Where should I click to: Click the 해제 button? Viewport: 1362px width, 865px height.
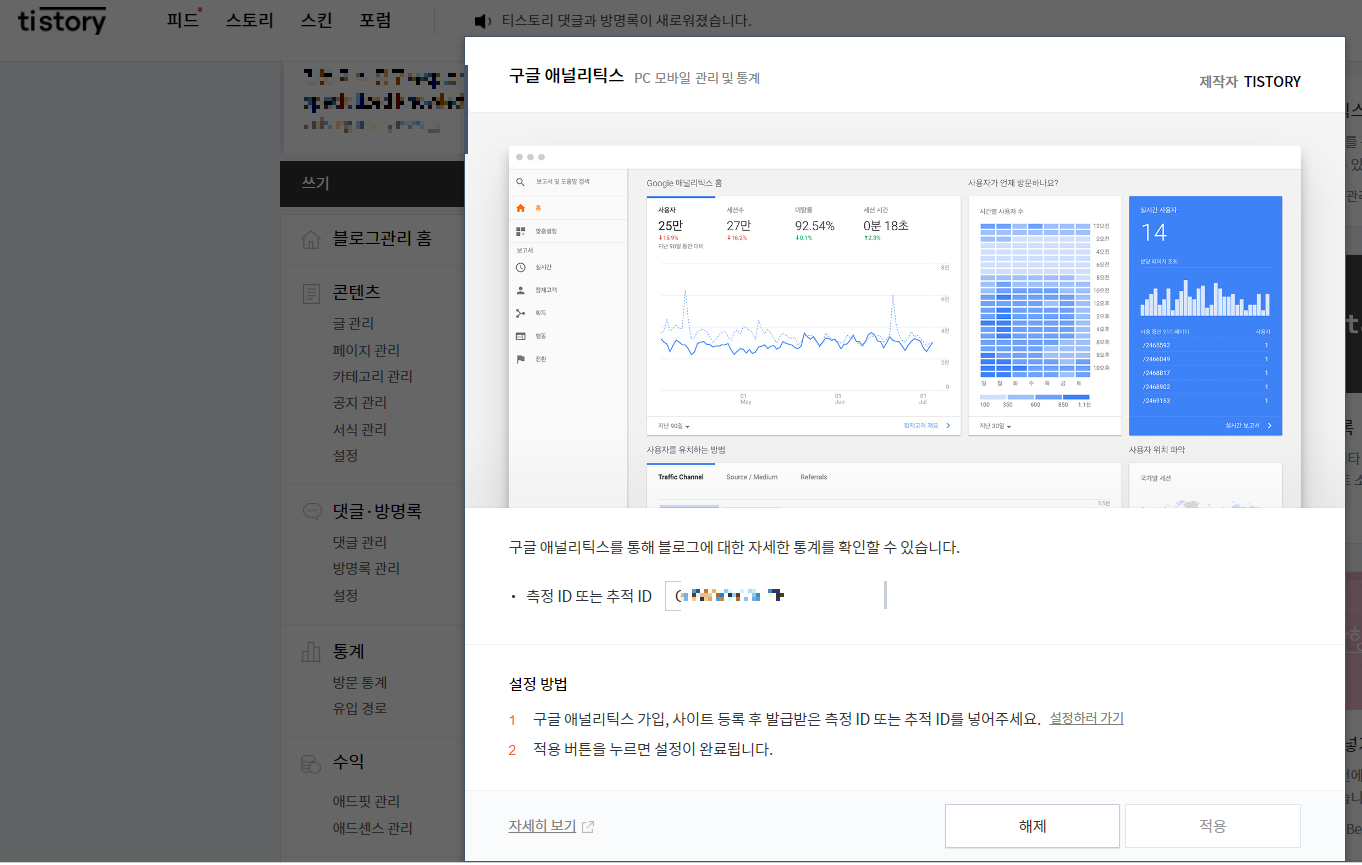click(x=1032, y=826)
